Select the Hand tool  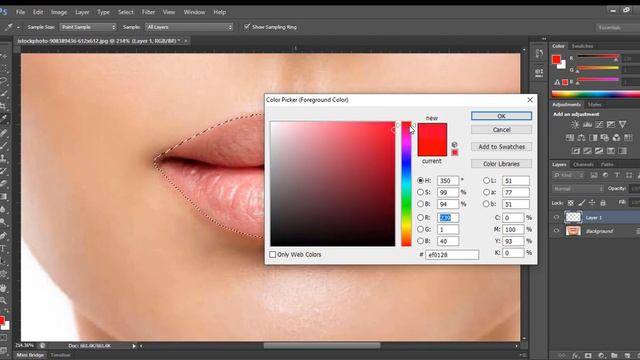[x=4, y=287]
